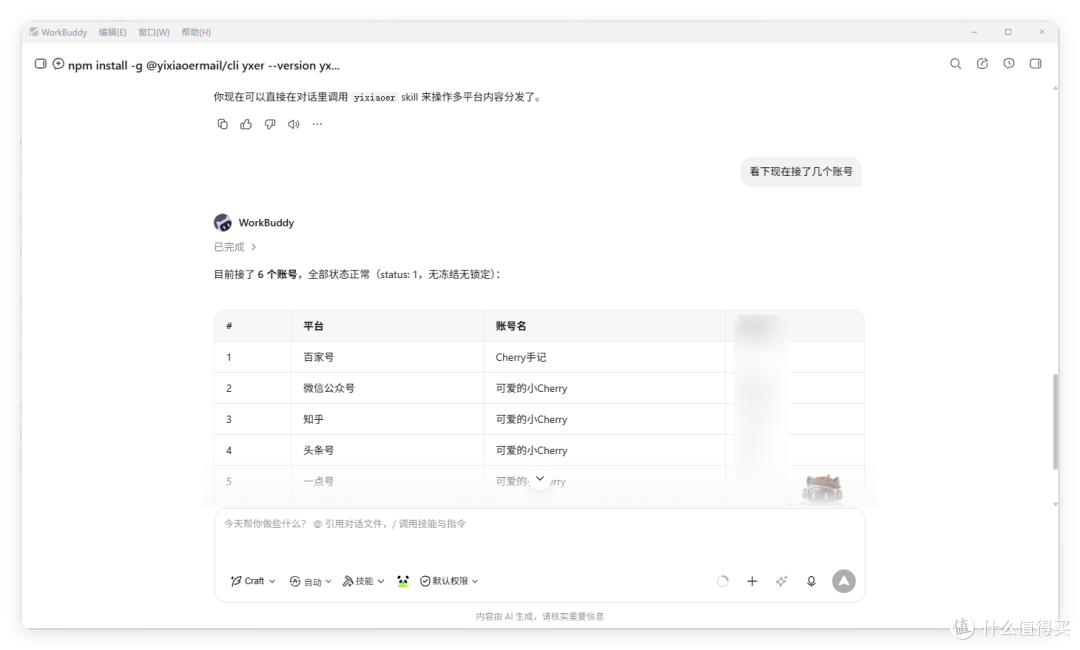
Task: Open the 自动 model dropdown
Action: (311, 581)
